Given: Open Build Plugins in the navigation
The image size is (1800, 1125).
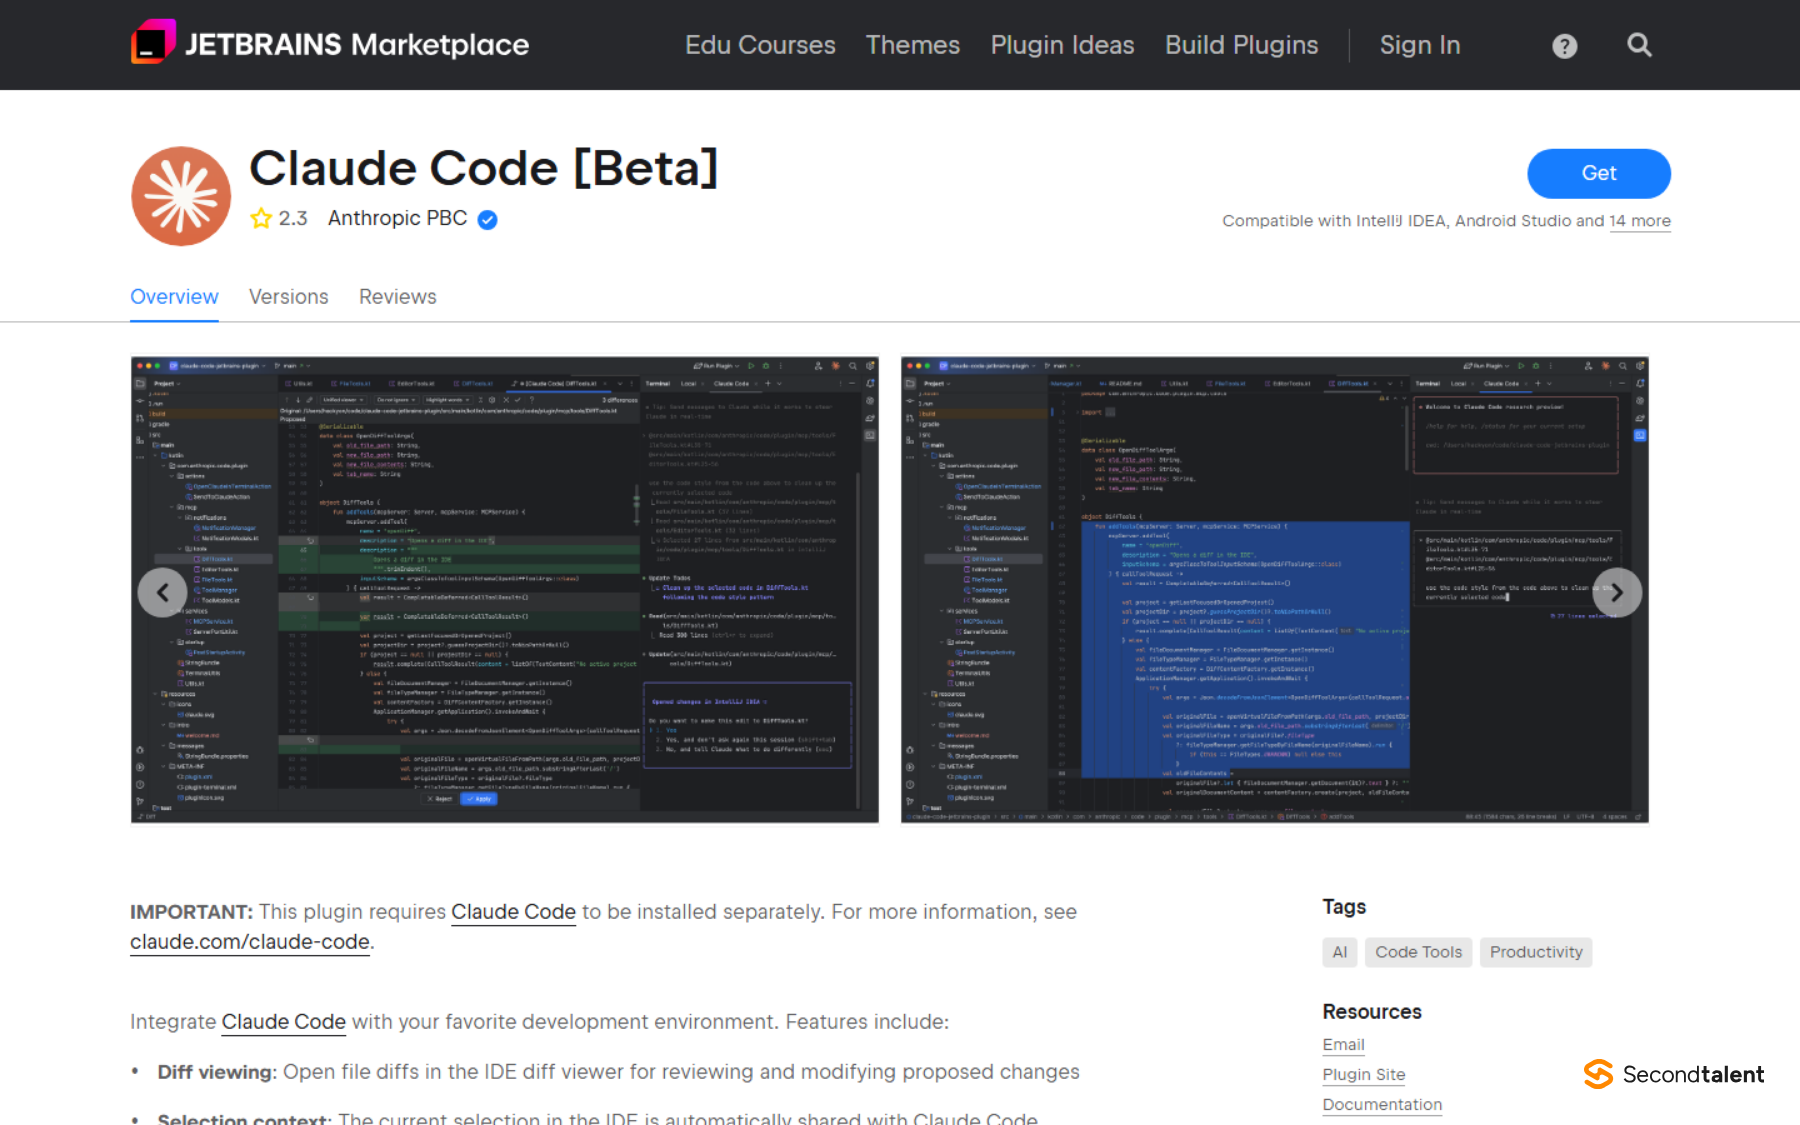Looking at the screenshot, I should tap(1241, 45).
